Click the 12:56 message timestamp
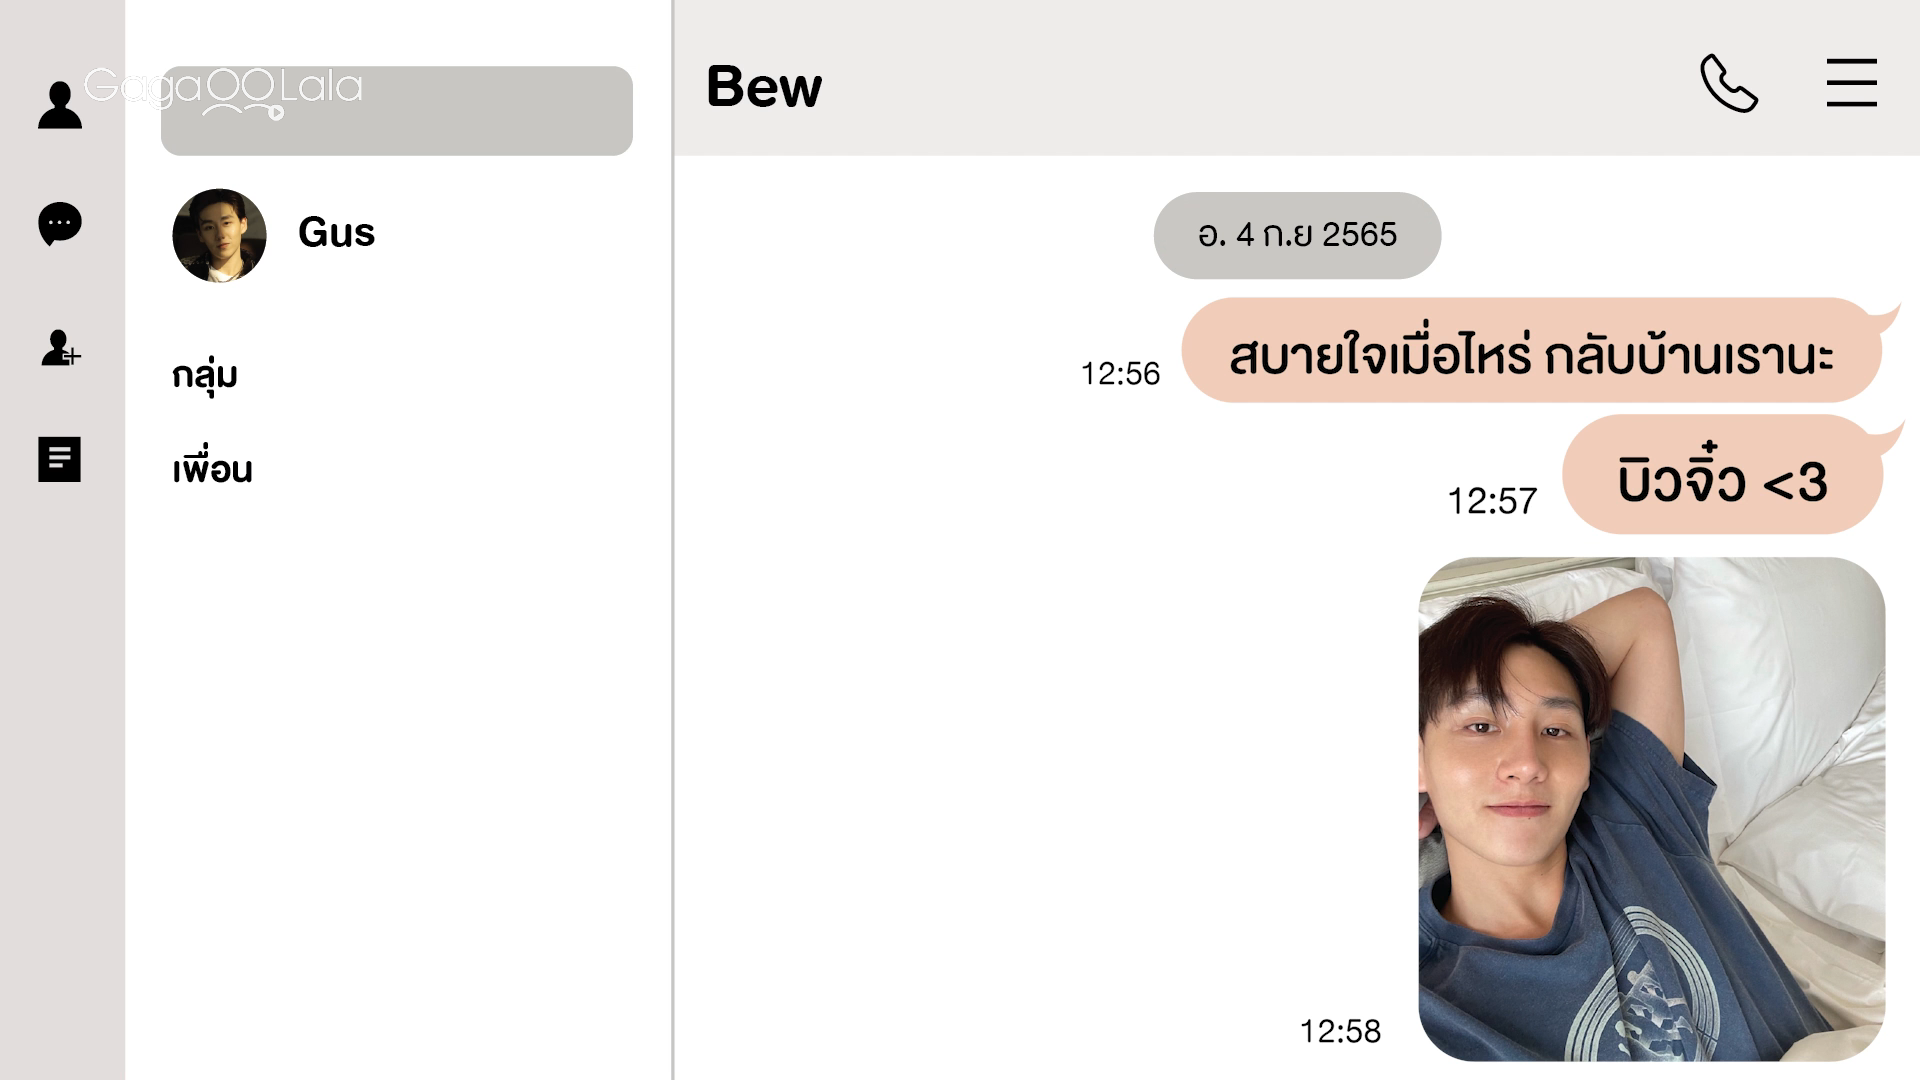The image size is (1920, 1080). [1120, 374]
